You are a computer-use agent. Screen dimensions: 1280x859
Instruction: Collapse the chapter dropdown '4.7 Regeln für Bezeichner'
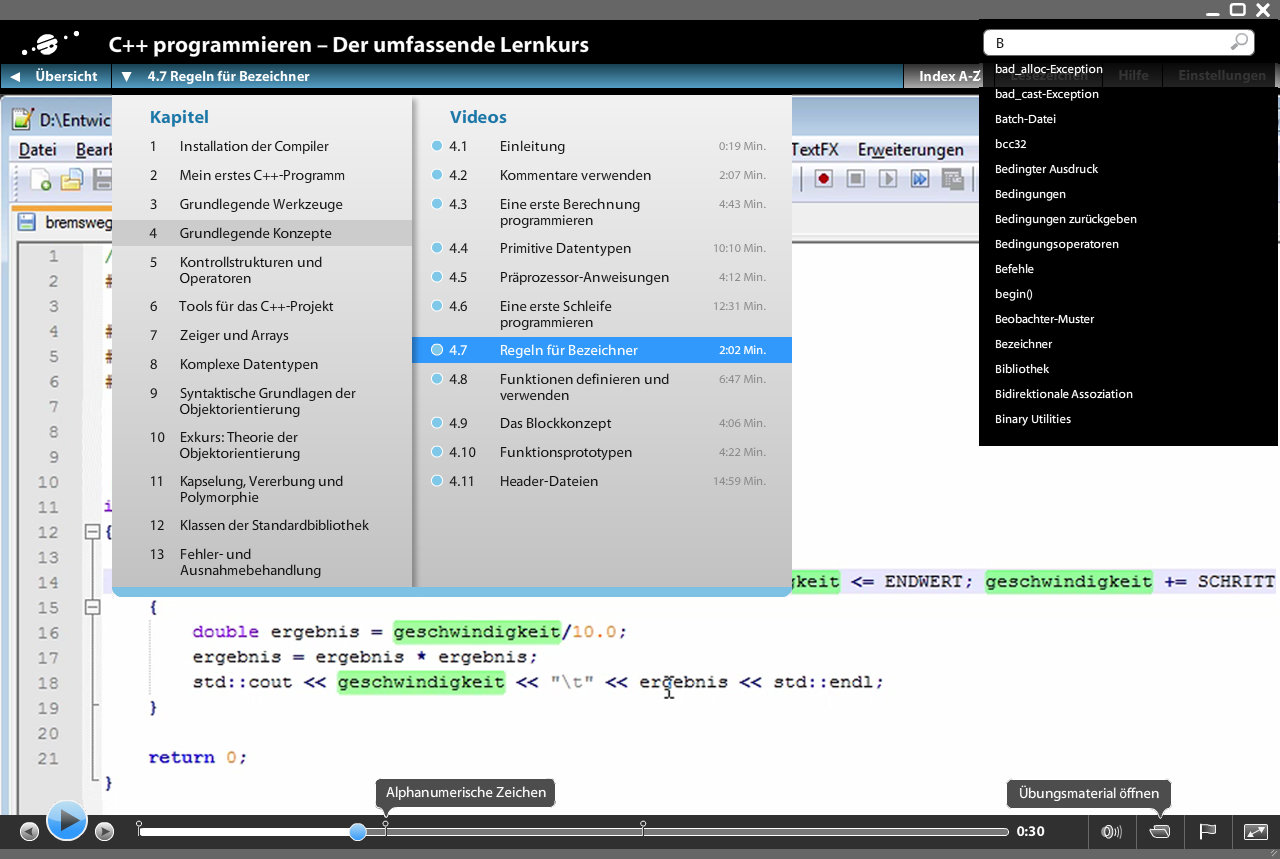(126, 76)
